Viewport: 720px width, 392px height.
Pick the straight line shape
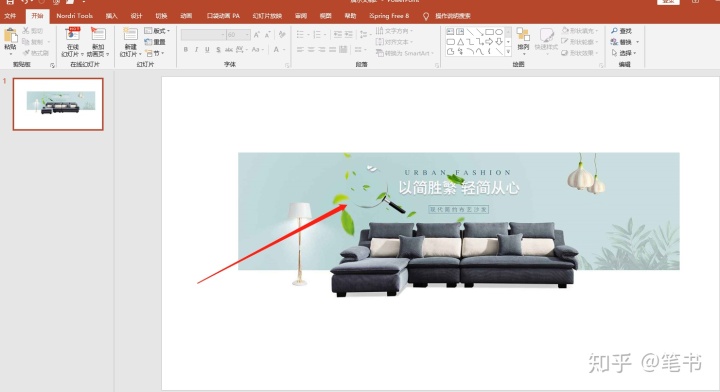coord(470,32)
